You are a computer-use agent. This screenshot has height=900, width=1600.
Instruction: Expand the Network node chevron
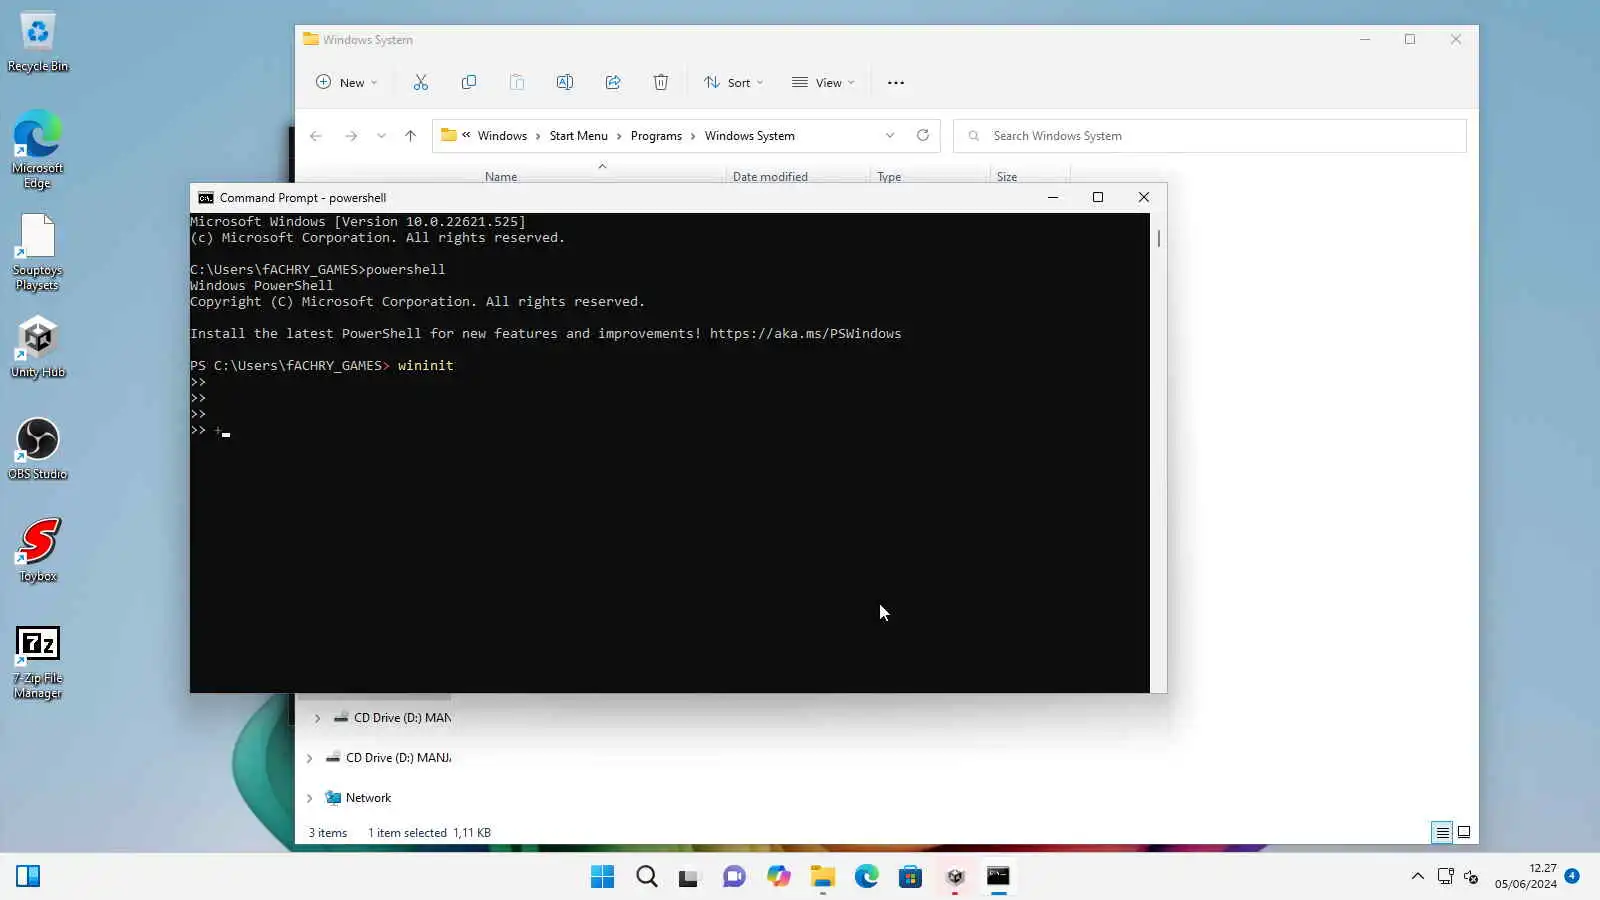click(x=310, y=798)
